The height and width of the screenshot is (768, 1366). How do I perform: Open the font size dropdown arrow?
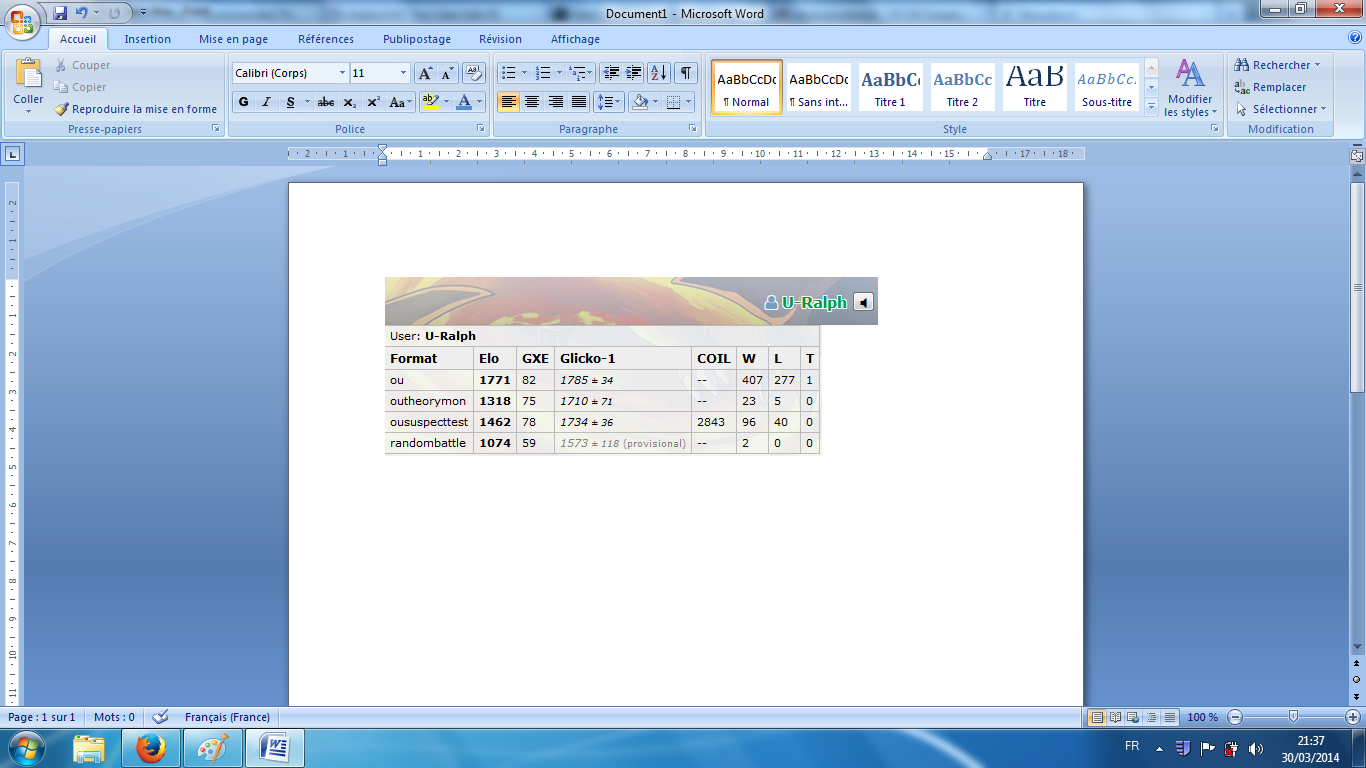click(x=403, y=73)
